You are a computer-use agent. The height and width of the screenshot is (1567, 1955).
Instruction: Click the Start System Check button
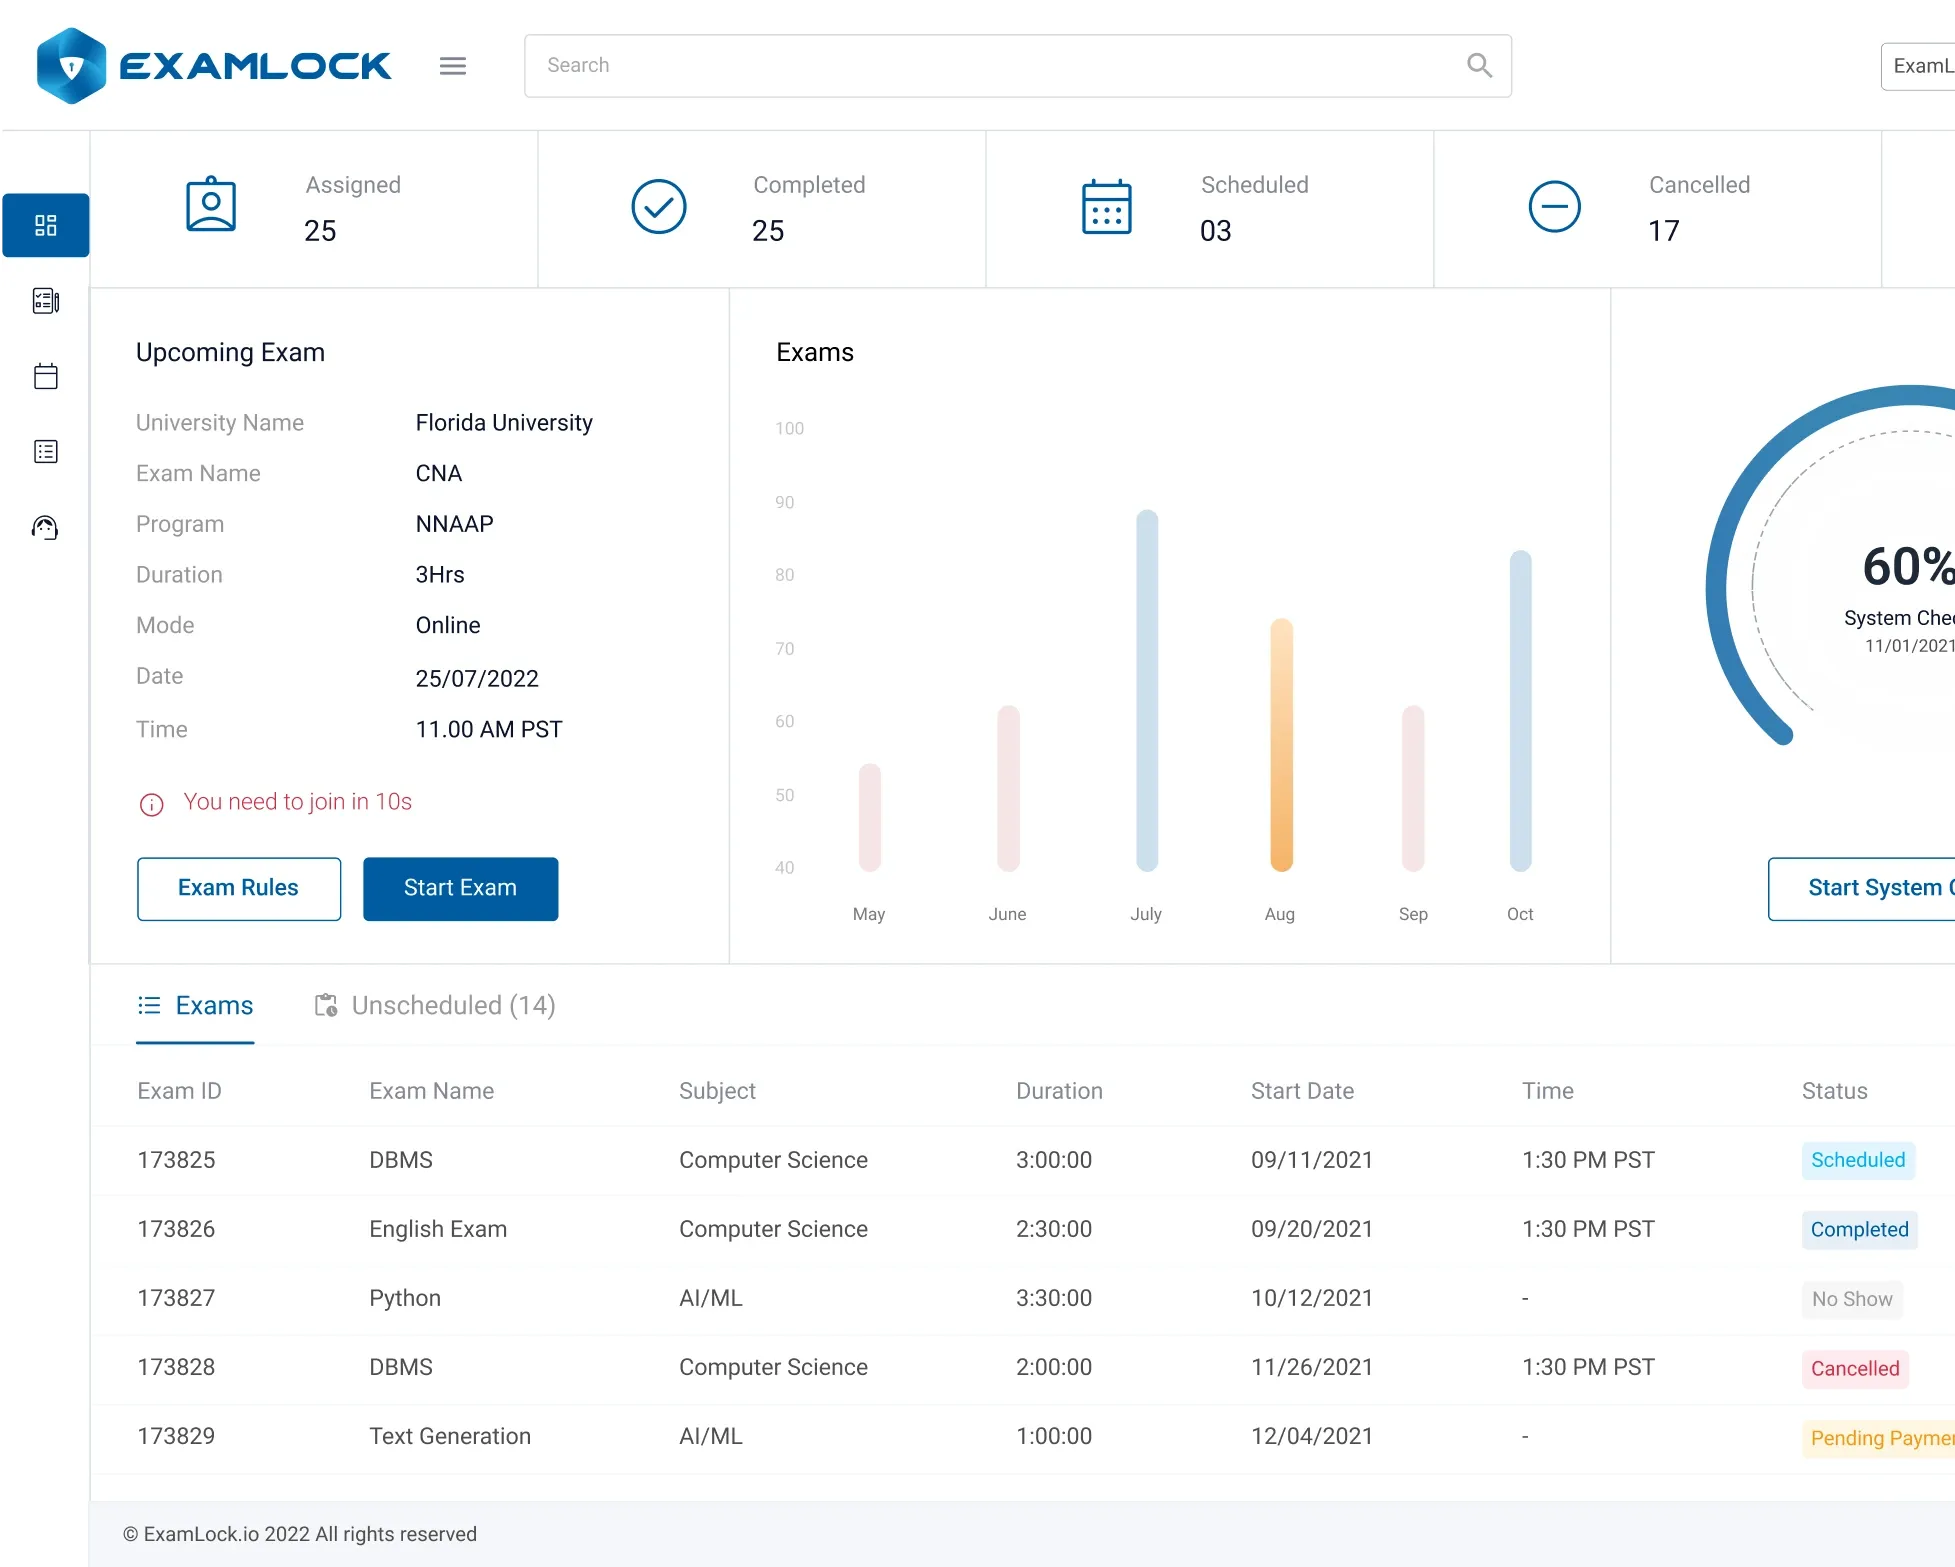[1862, 889]
